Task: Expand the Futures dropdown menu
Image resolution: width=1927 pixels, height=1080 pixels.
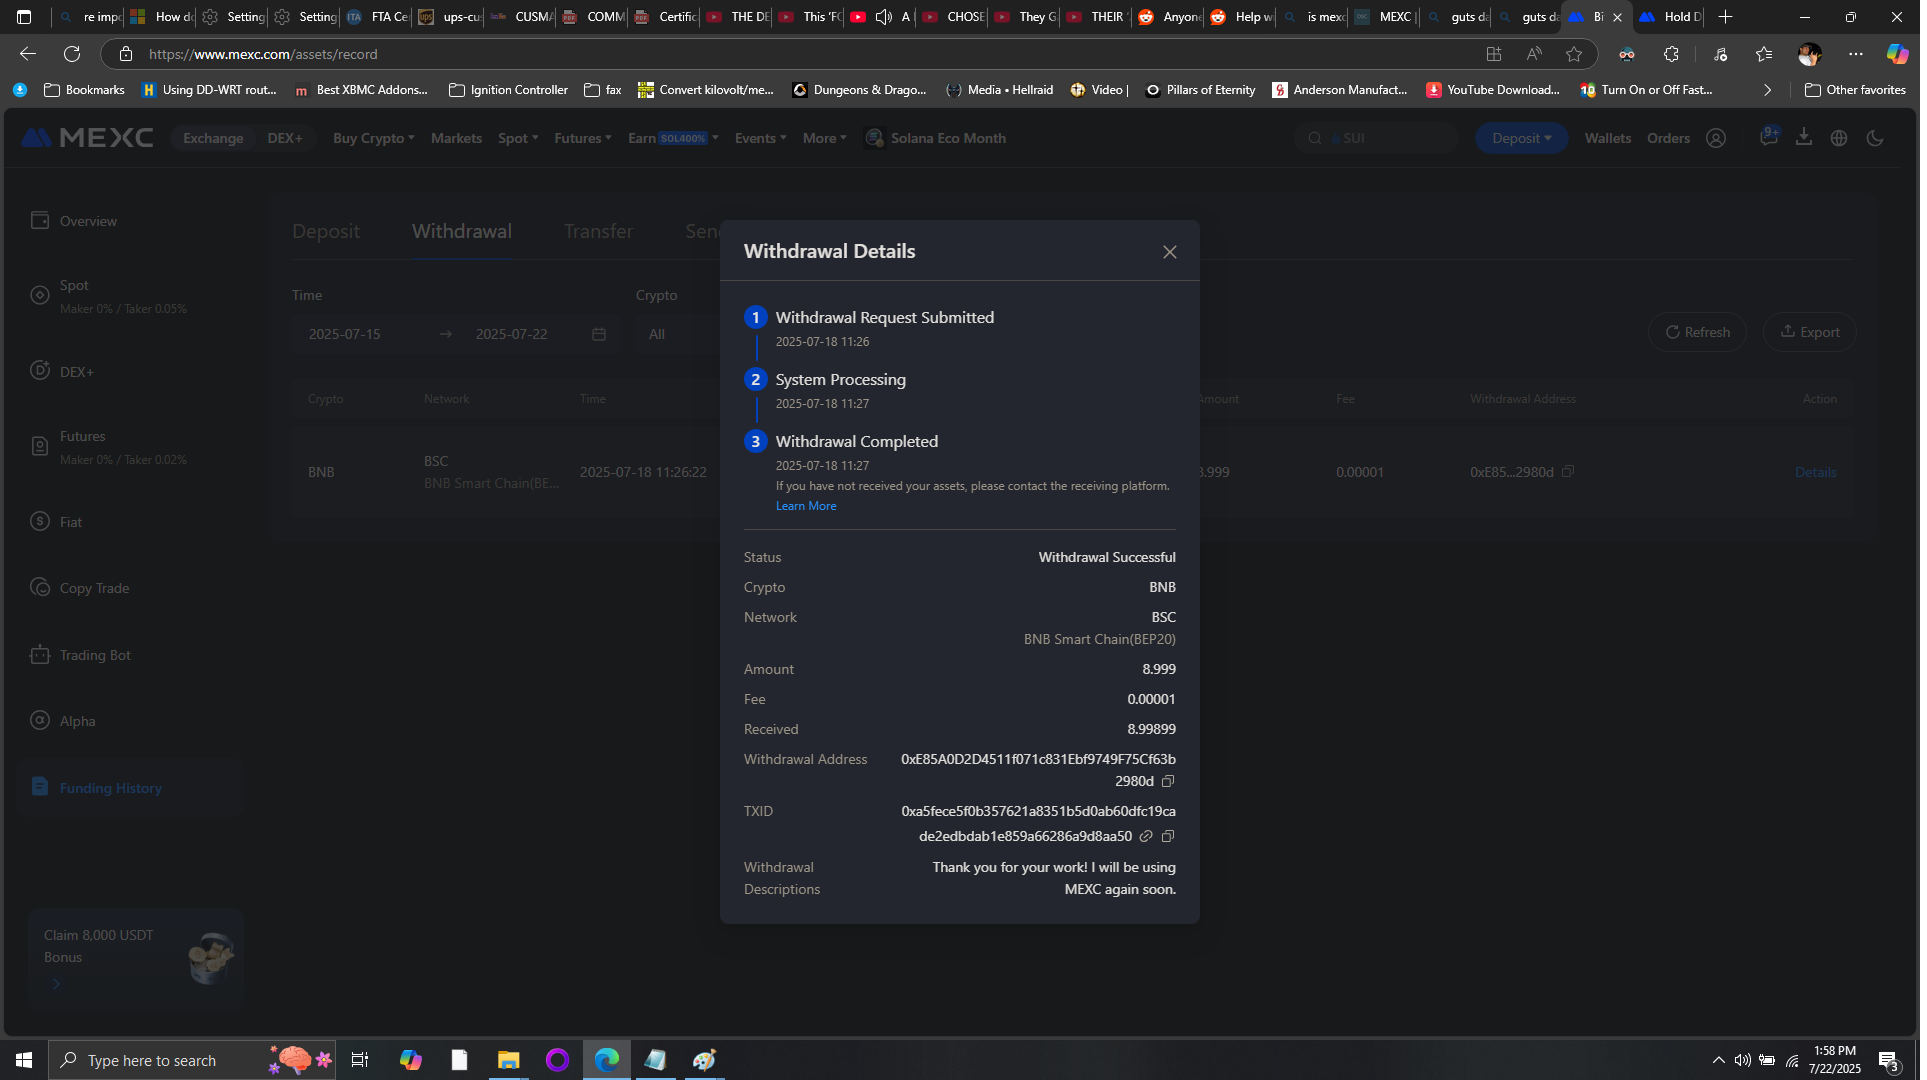Action: tap(583, 138)
